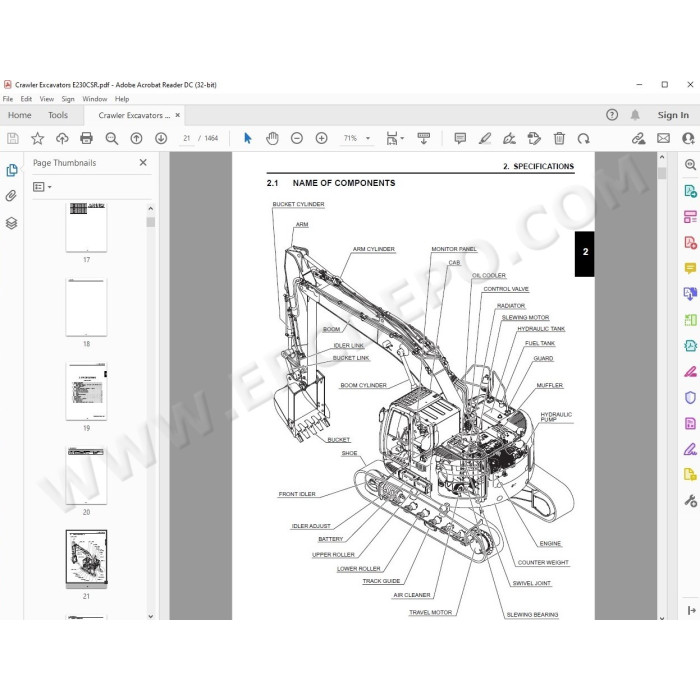Open yellow Comment tool in right pane
The height and width of the screenshot is (700, 700).
click(x=690, y=268)
